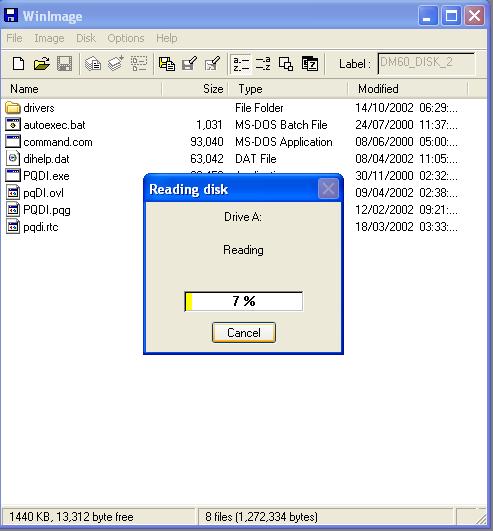Image resolution: width=493 pixels, height=531 pixels.
Task: Click the Save floppy disk toolbar icon
Action: [64, 63]
